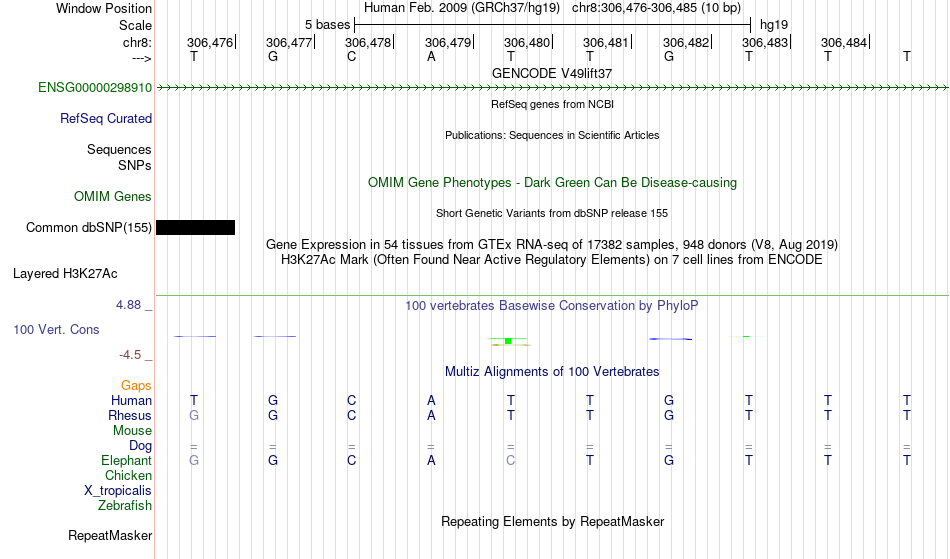Click the 306,484 ruler coordinate
This screenshot has width=950, height=559.
(844, 42)
